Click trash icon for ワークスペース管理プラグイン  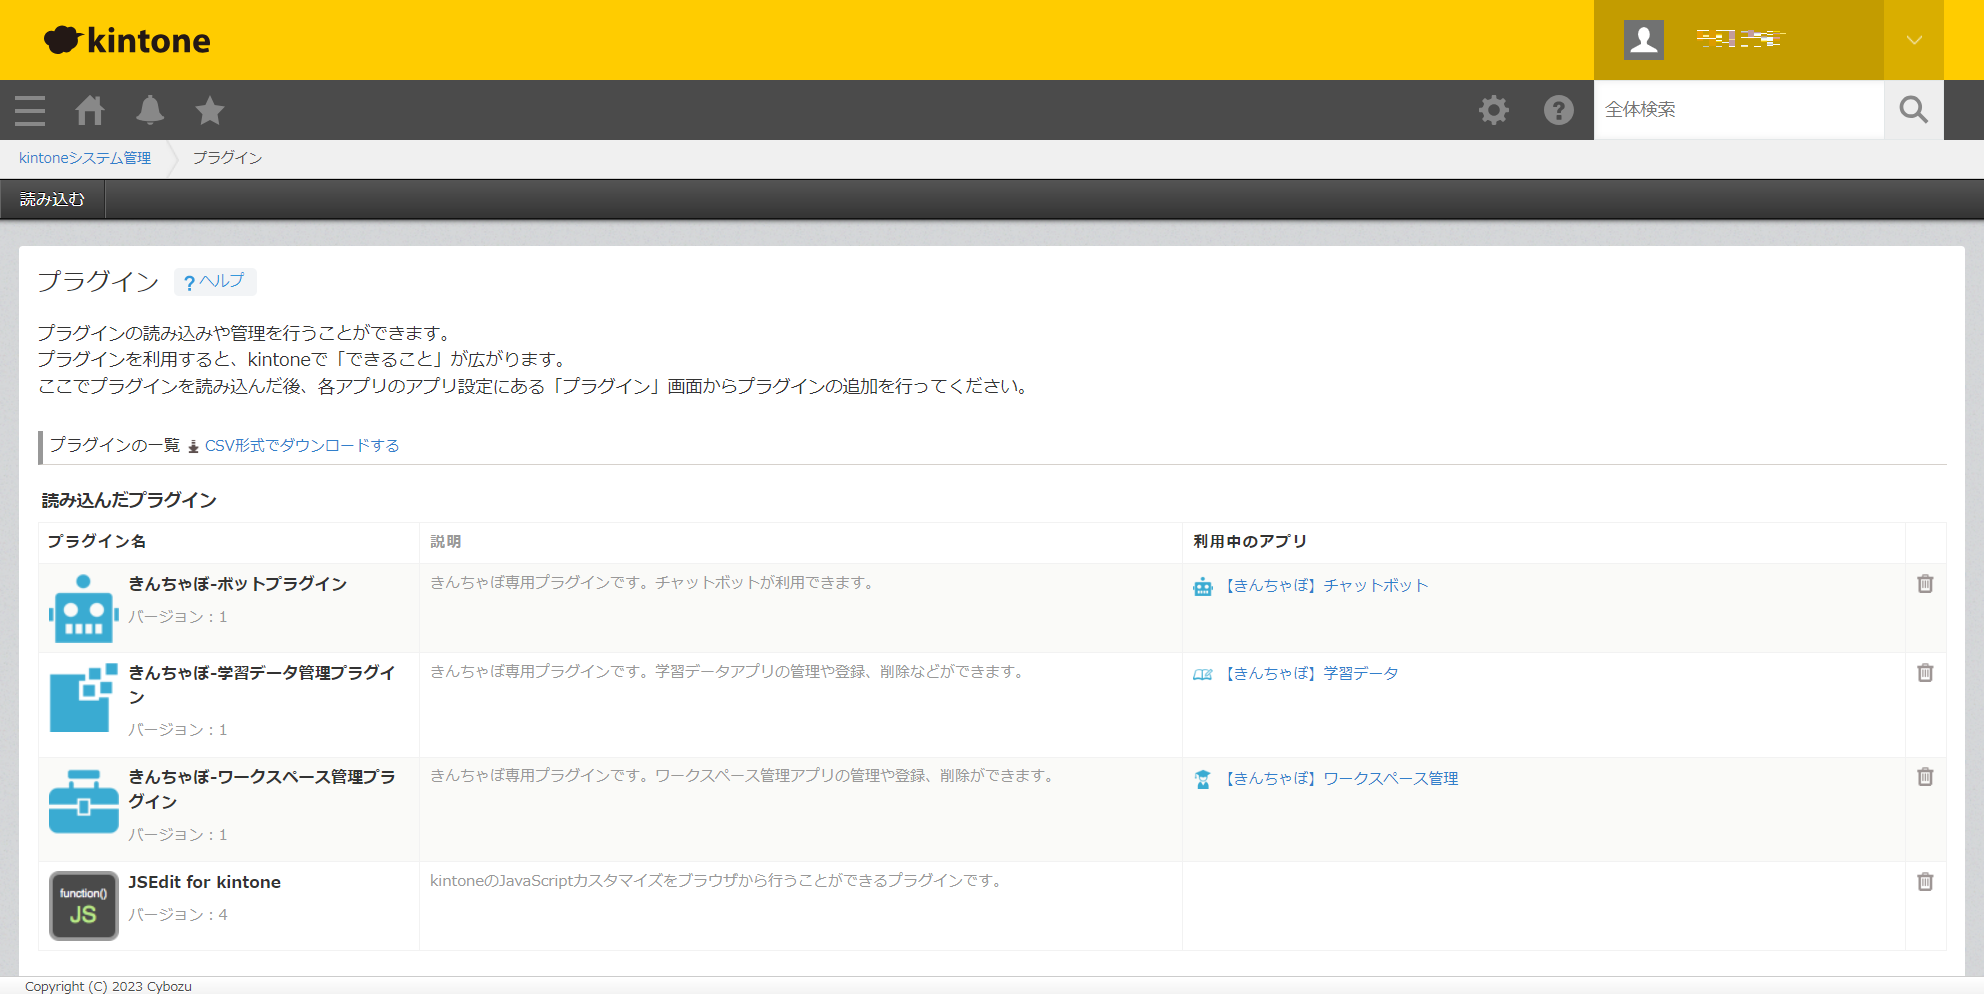coord(1925,777)
